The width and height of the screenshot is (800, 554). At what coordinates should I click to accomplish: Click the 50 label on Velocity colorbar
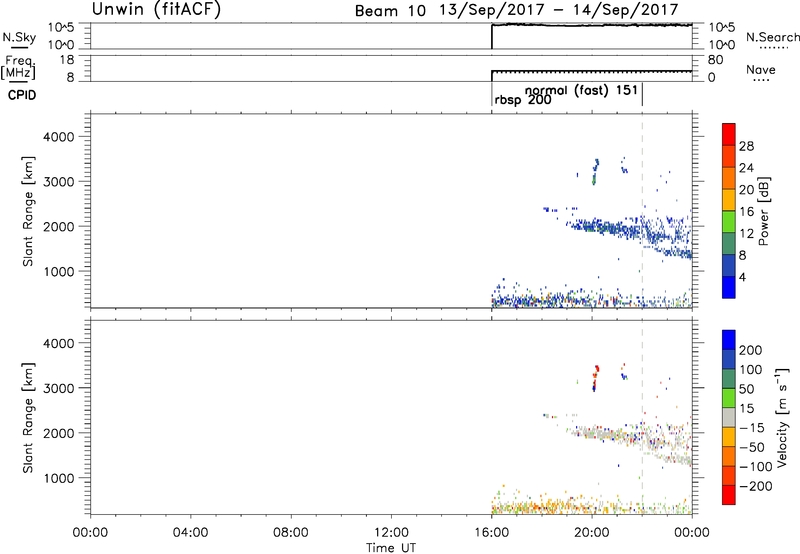click(x=747, y=389)
